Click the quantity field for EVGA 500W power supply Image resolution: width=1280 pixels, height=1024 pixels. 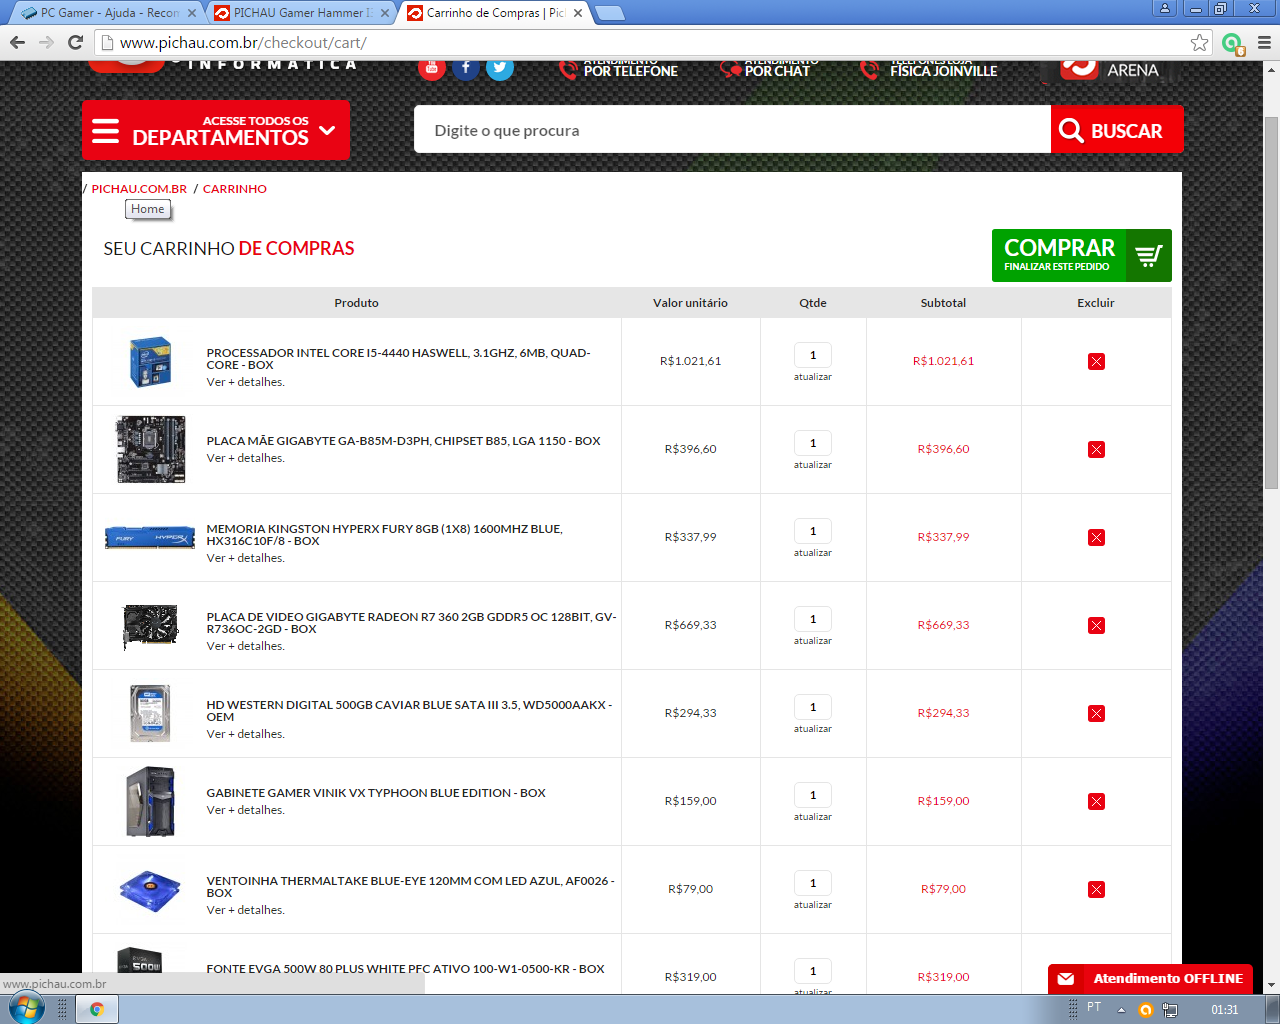(813, 971)
